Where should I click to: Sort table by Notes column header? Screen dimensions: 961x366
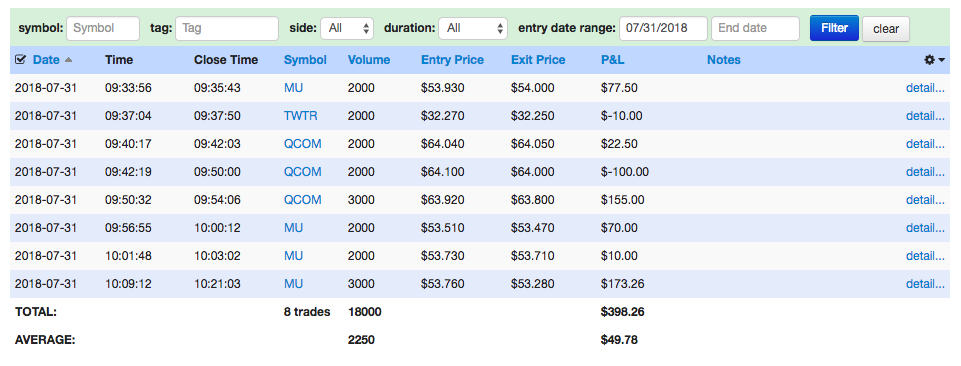[724, 60]
